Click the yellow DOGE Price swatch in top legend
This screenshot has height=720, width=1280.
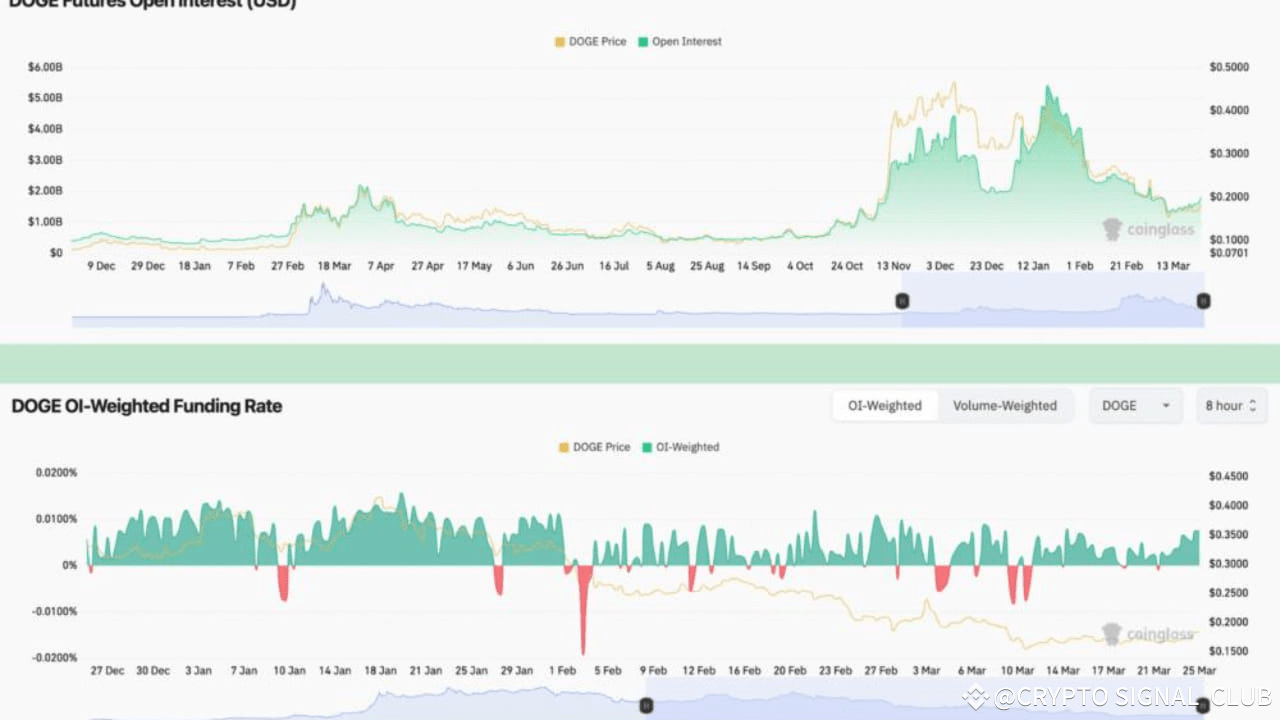point(560,42)
